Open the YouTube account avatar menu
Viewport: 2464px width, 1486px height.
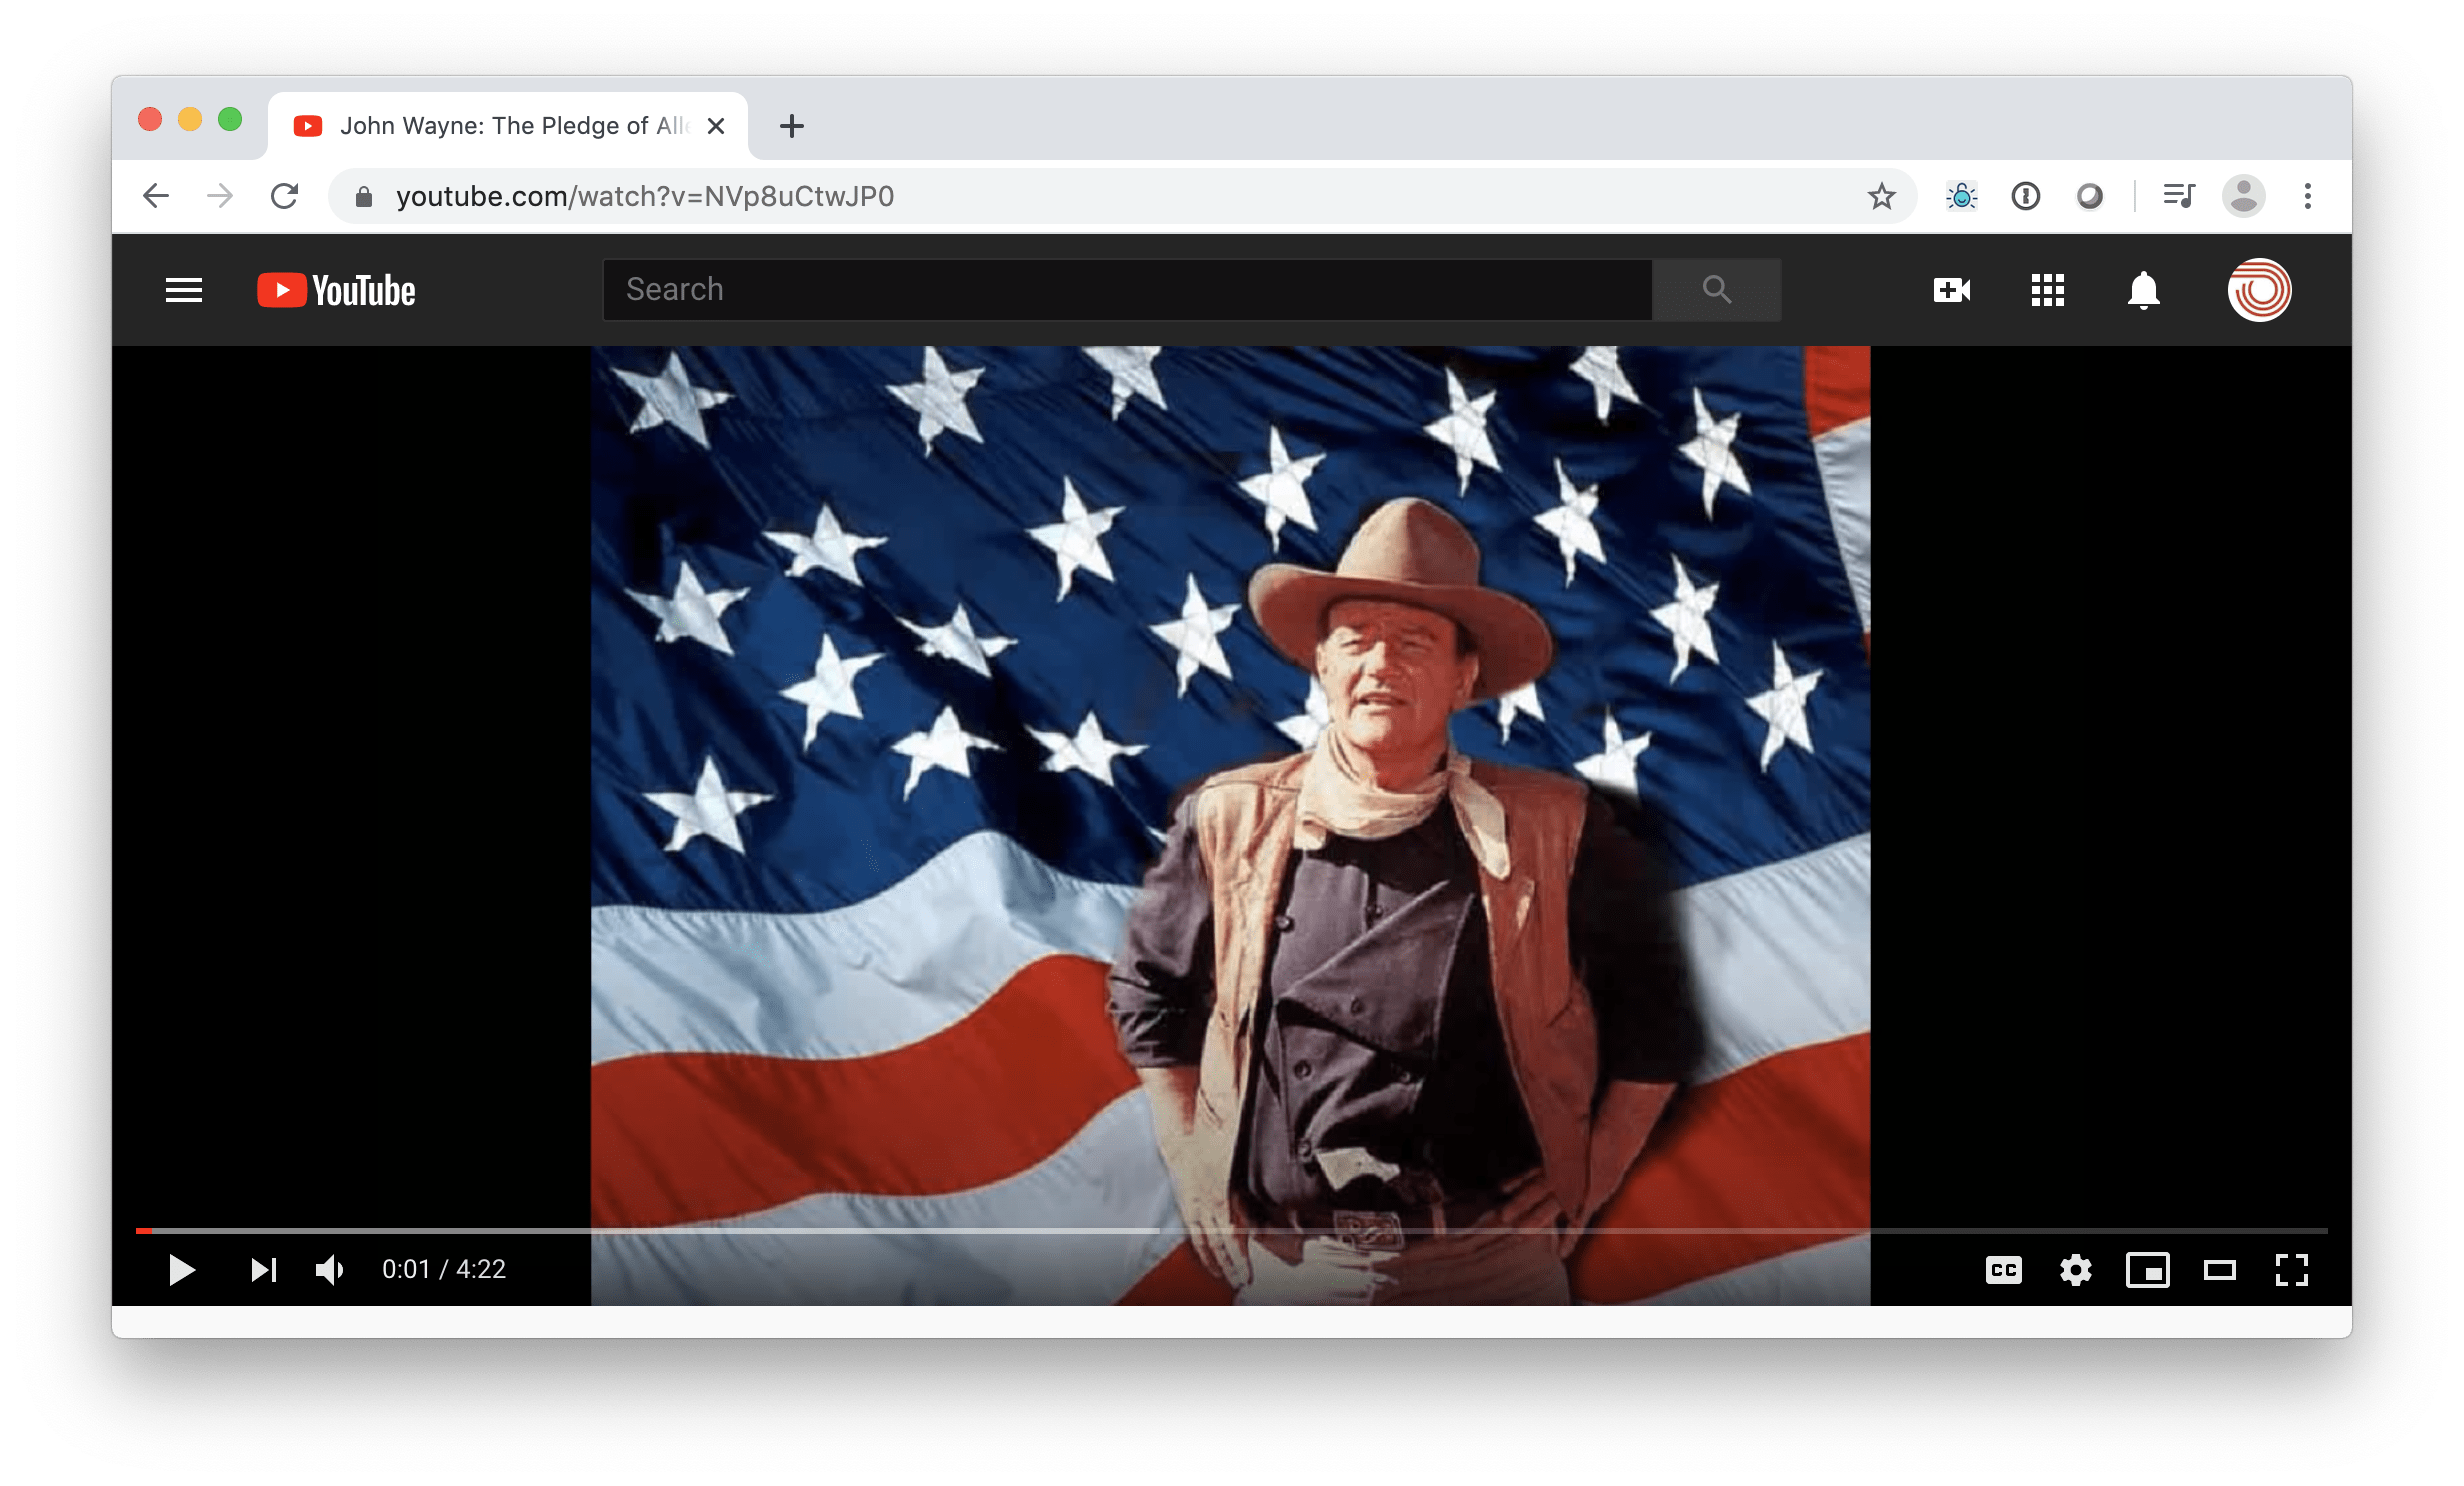pos(2259,290)
